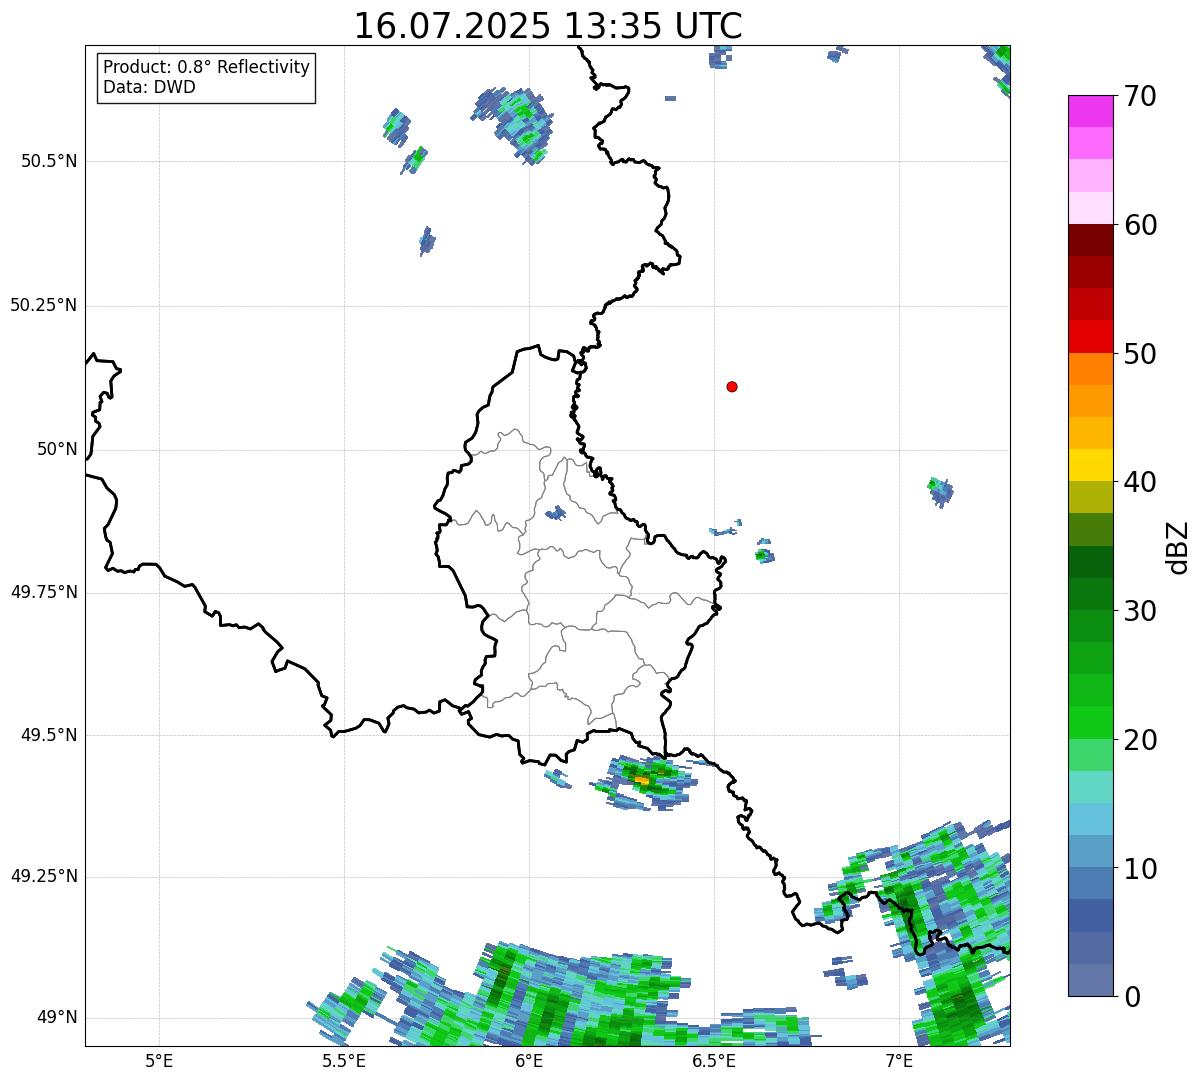Click the 6.5°E longitude label
Viewport: 1202px width, 1081px height.
pos(714,1061)
